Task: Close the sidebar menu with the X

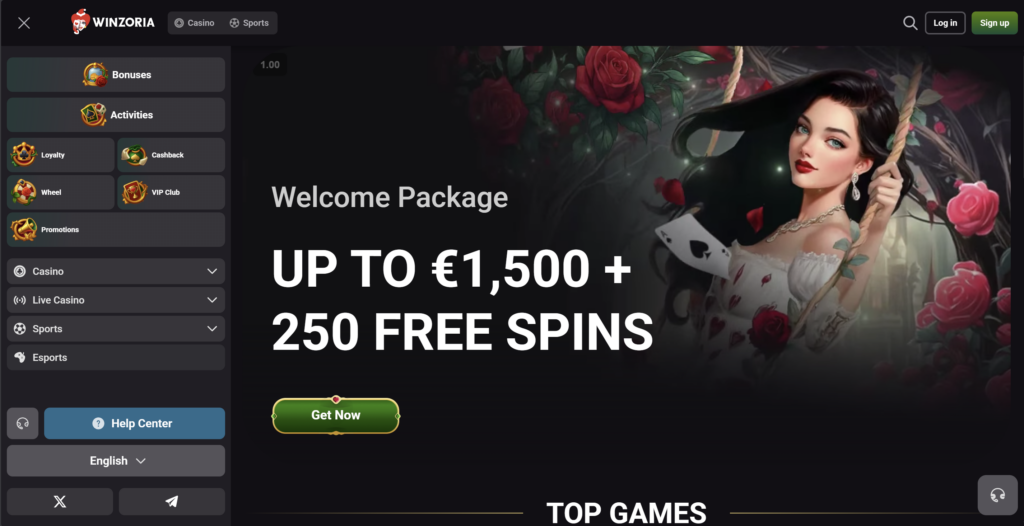Action: [24, 23]
